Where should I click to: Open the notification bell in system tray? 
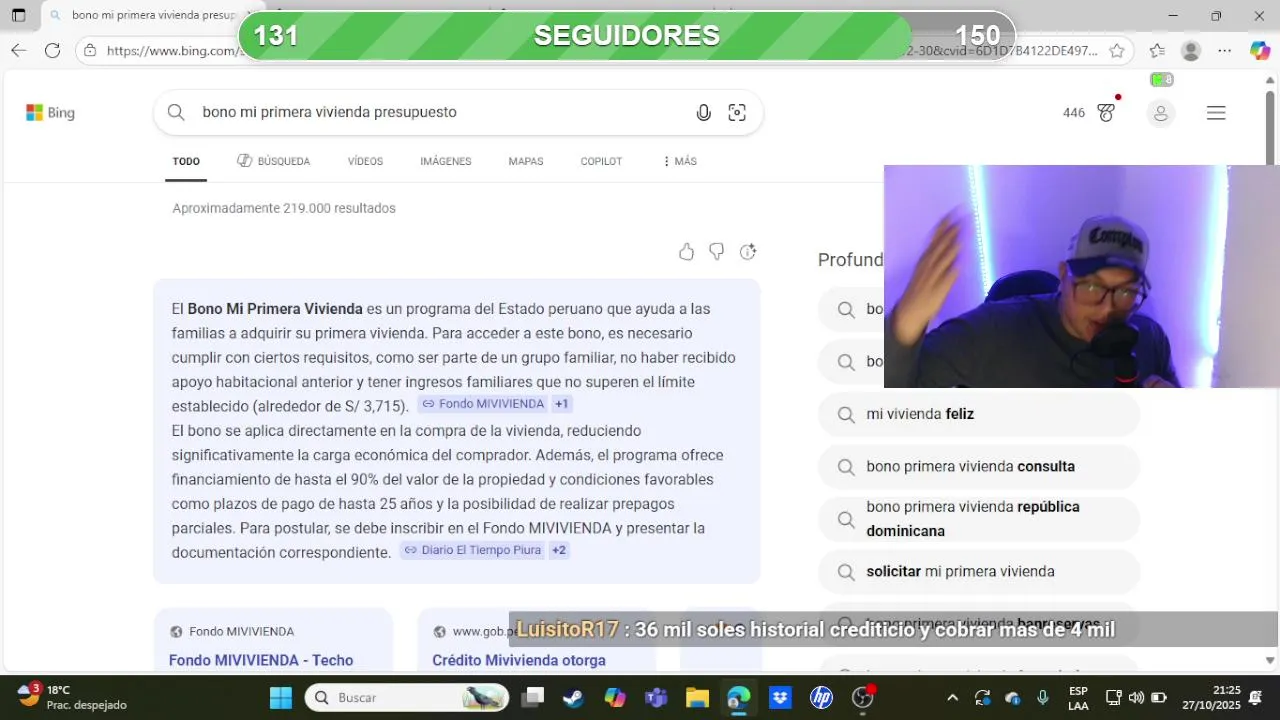(1256, 697)
